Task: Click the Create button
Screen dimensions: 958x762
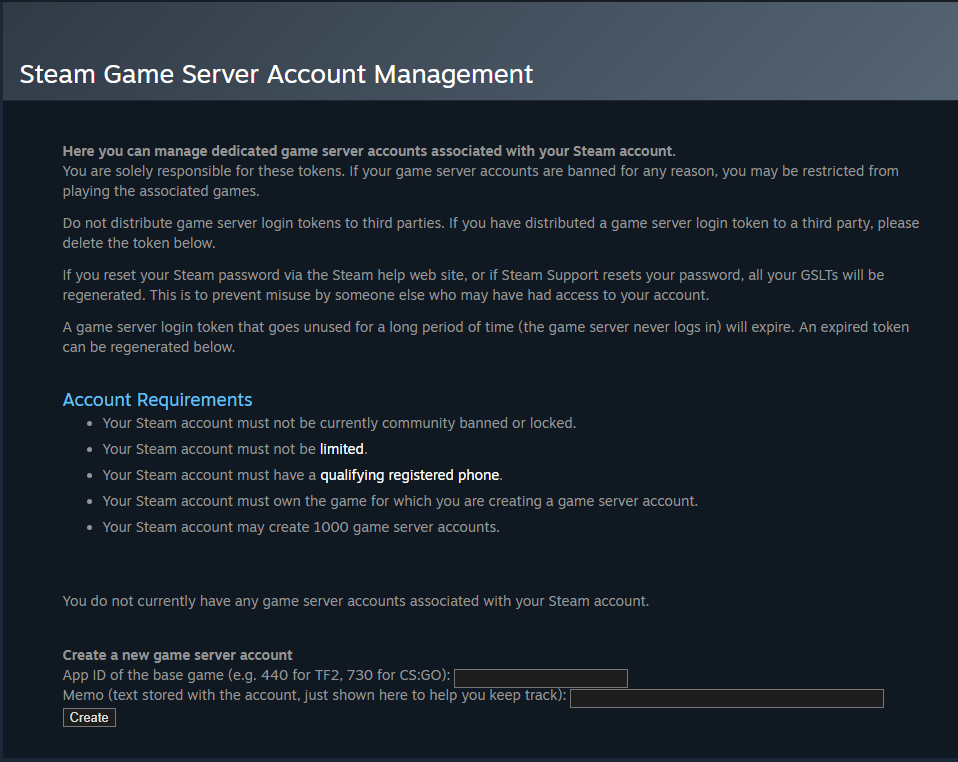Action: 89,718
